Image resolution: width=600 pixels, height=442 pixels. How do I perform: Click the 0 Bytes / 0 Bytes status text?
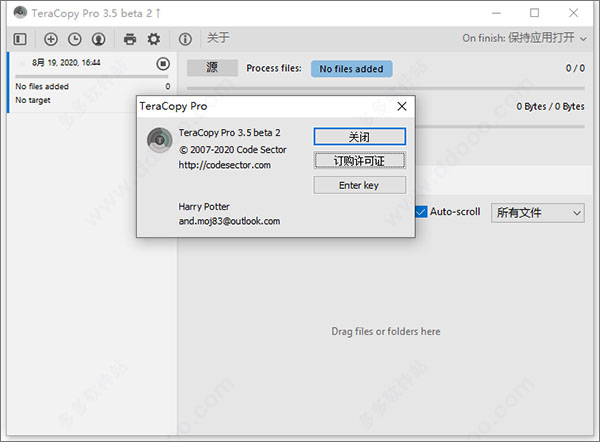pyautogui.click(x=550, y=106)
